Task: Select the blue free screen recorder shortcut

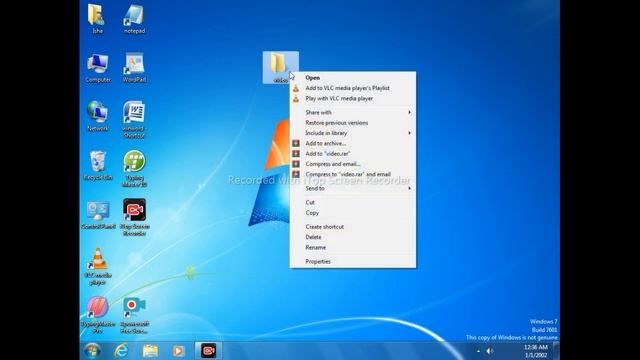Action: click(134, 315)
